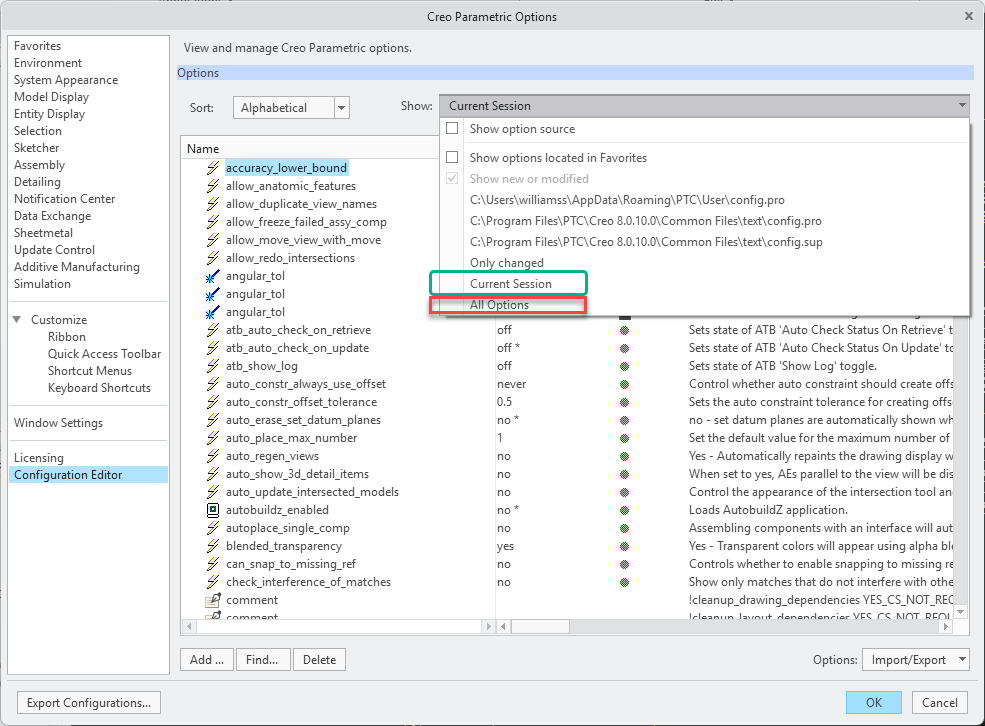Click the green status dot for blended_transparency
The width and height of the screenshot is (985, 726).
[624, 546]
